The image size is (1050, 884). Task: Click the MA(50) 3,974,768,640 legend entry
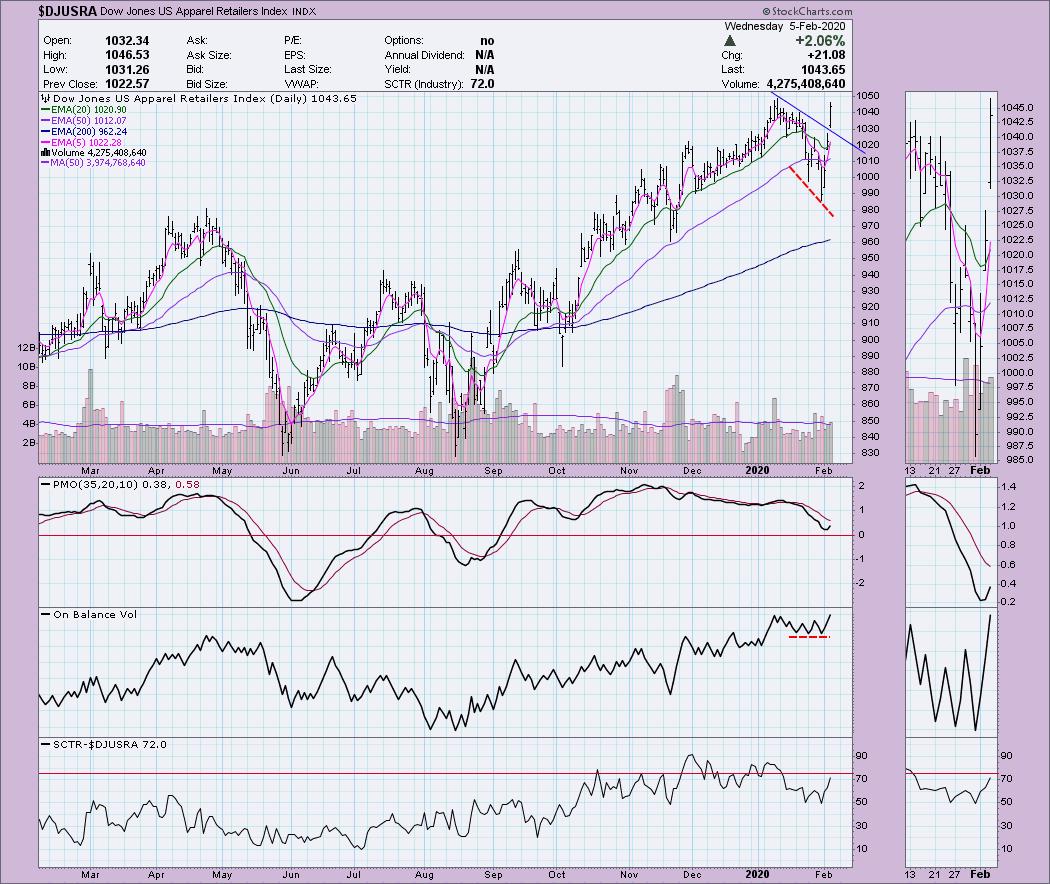(x=93, y=163)
